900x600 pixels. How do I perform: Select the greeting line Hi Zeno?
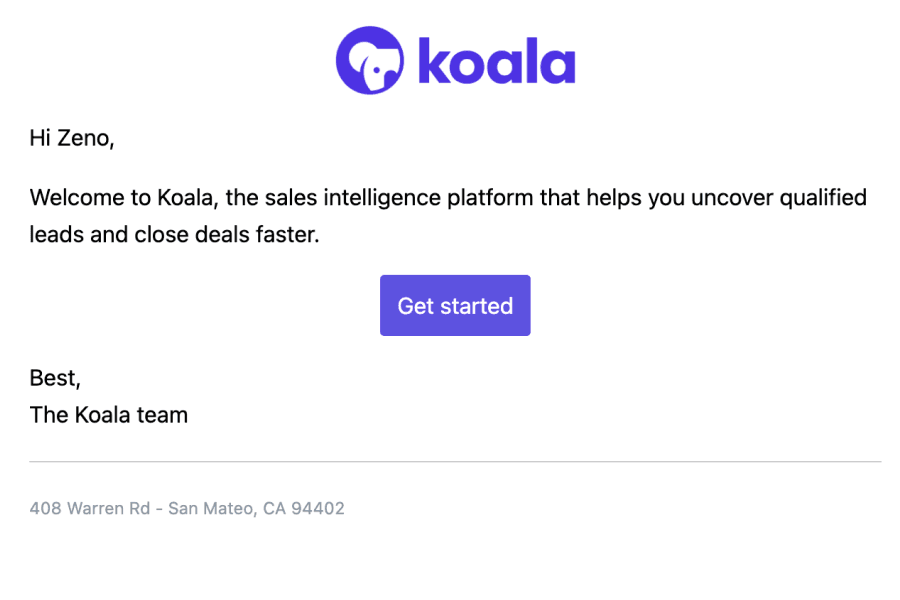pos(71,137)
